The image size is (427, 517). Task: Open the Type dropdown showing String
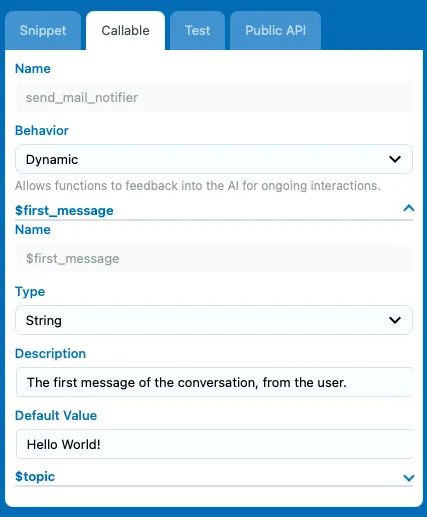coord(214,320)
